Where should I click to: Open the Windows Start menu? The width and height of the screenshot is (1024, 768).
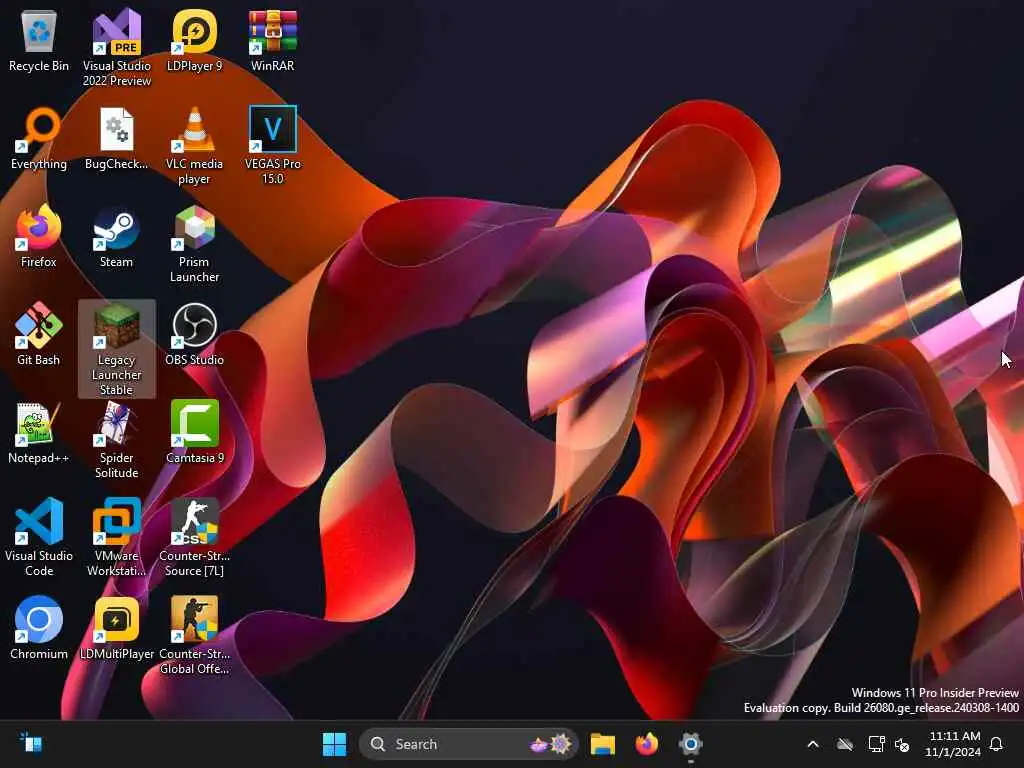pyautogui.click(x=334, y=744)
